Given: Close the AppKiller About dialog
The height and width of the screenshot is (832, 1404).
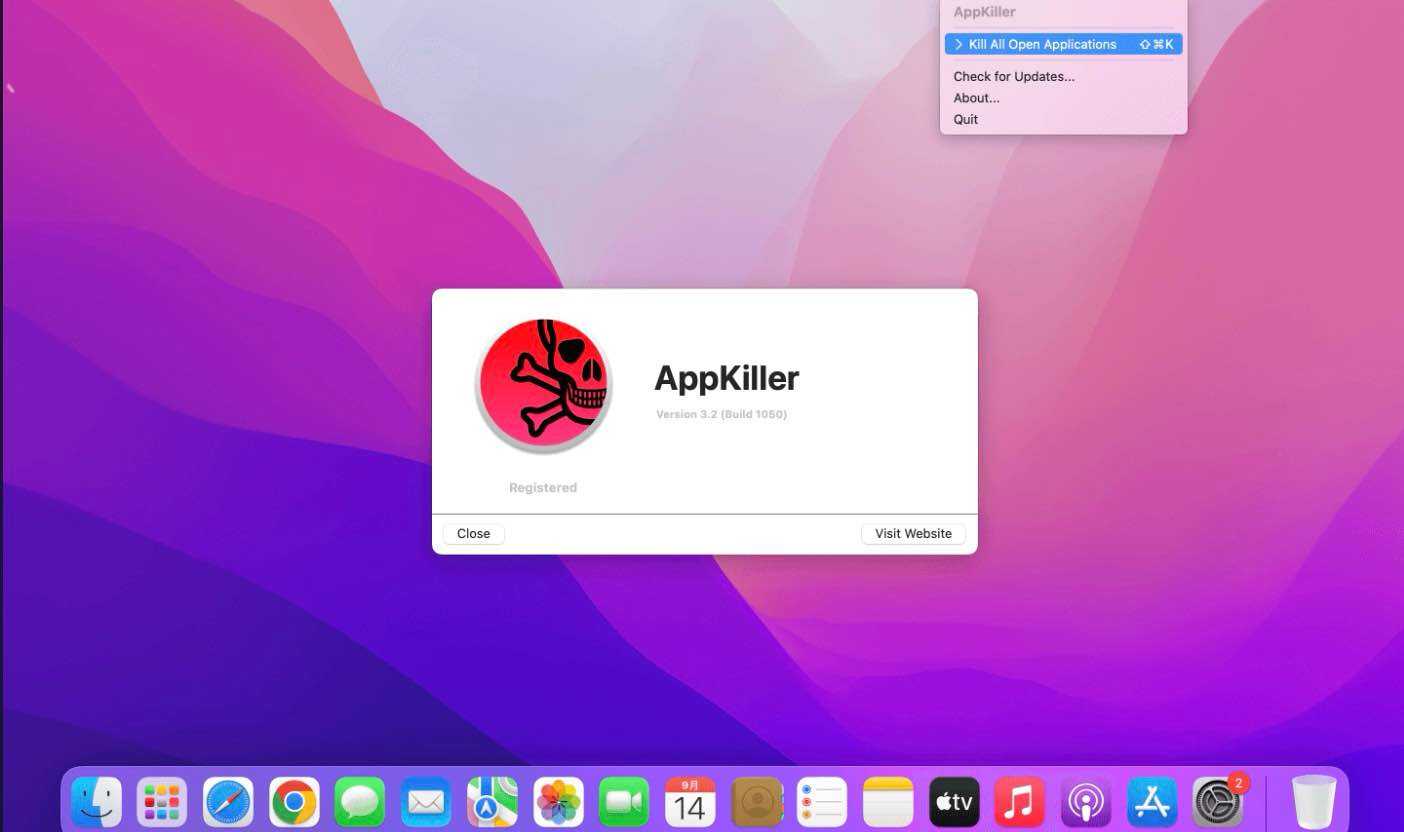Looking at the screenshot, I should coord(472,533).
